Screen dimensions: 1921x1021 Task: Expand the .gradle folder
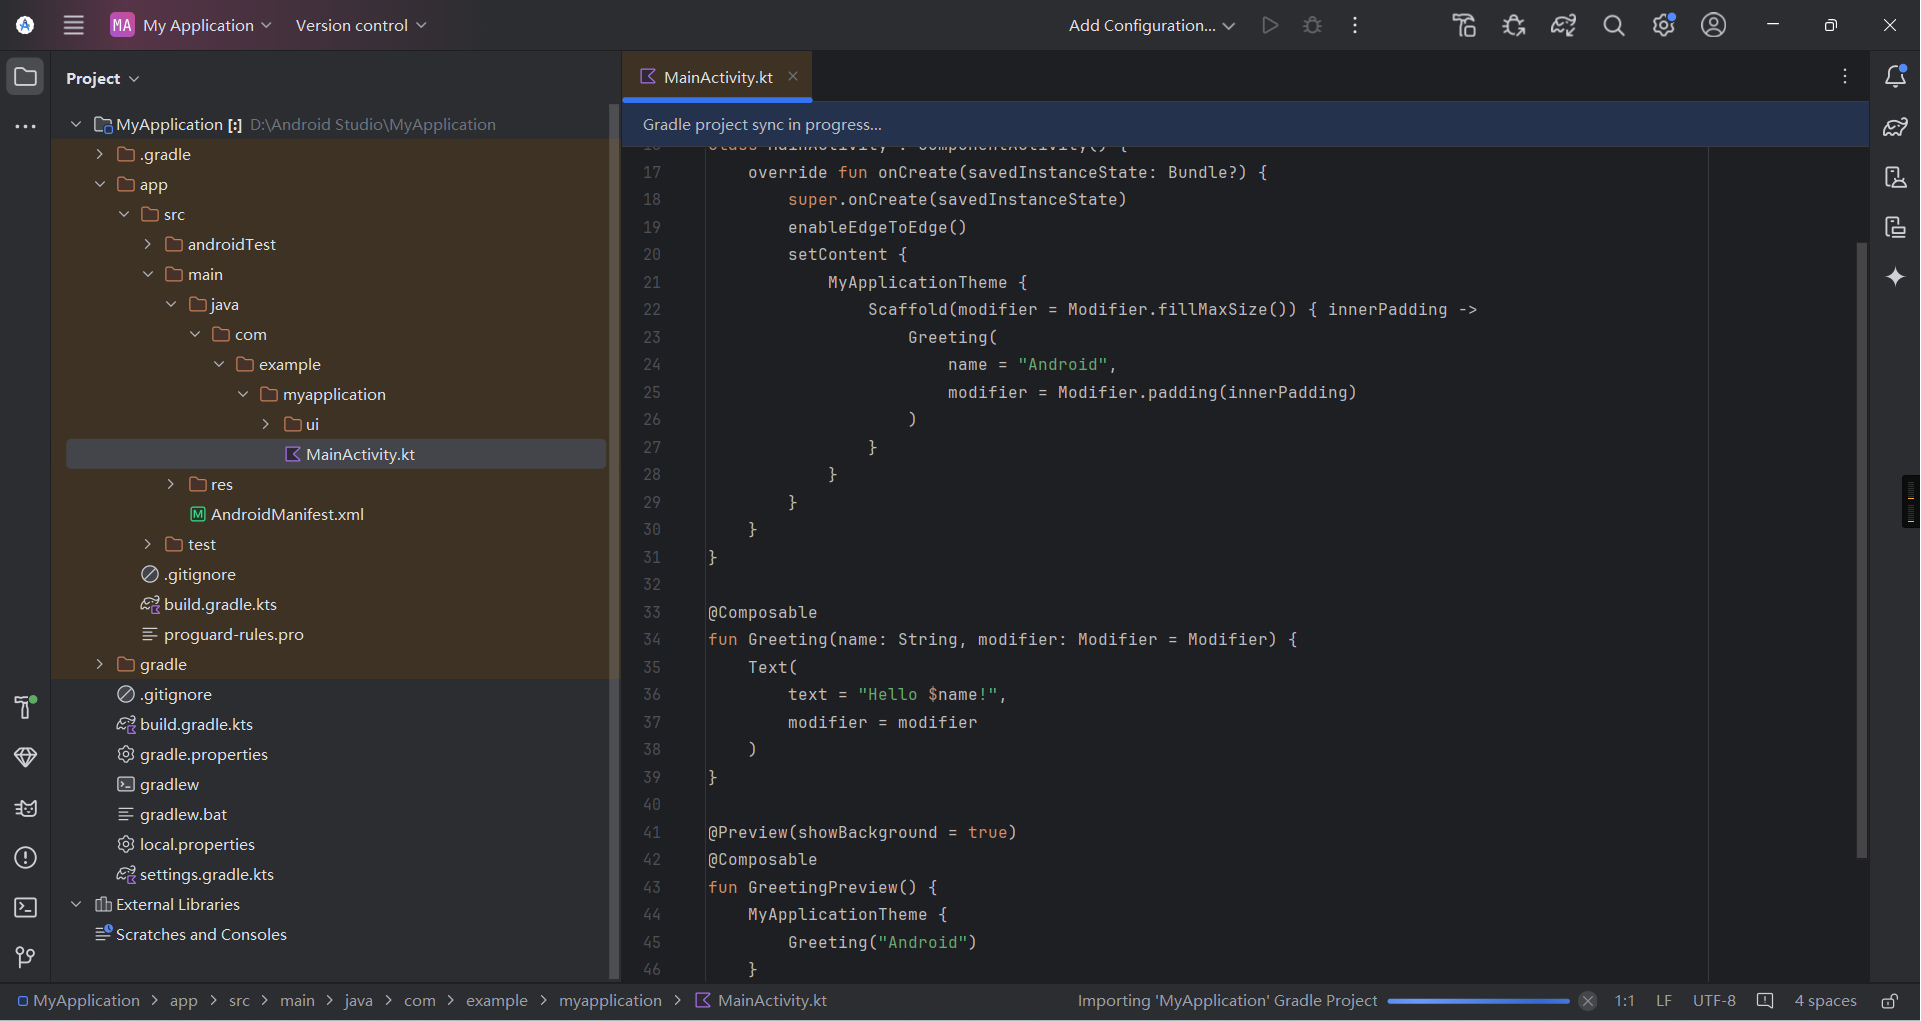(x=99, y=154)
